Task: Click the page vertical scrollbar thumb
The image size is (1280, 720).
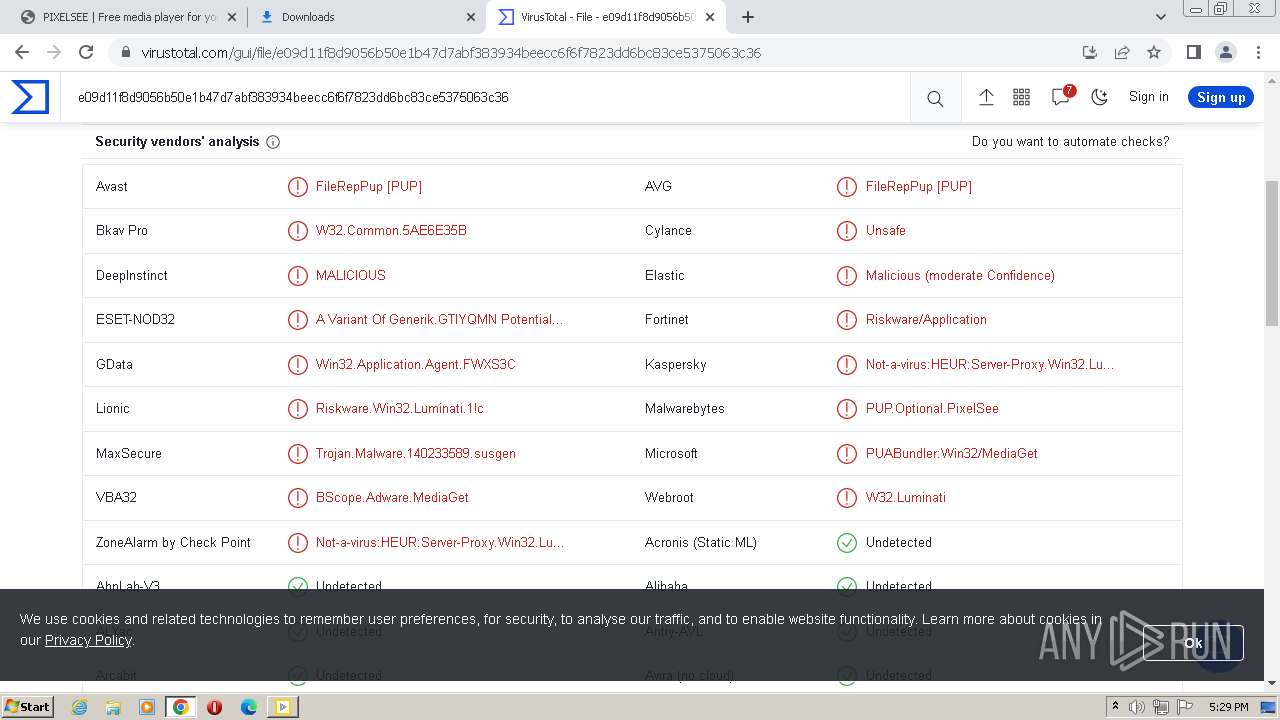Action: 1272,253
